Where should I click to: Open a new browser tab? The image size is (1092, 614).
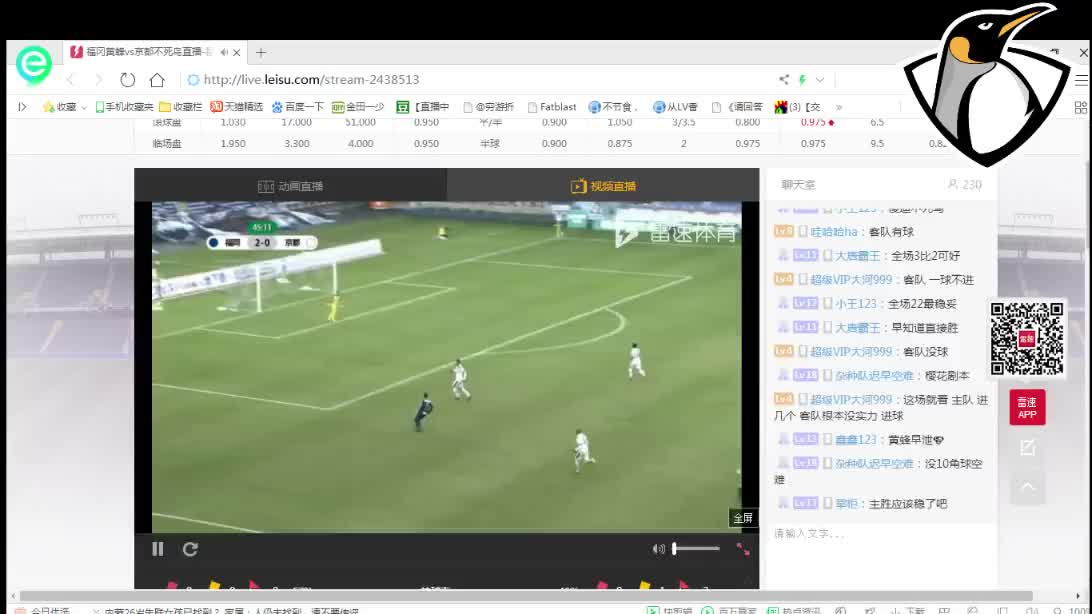(x=261, y=52)
